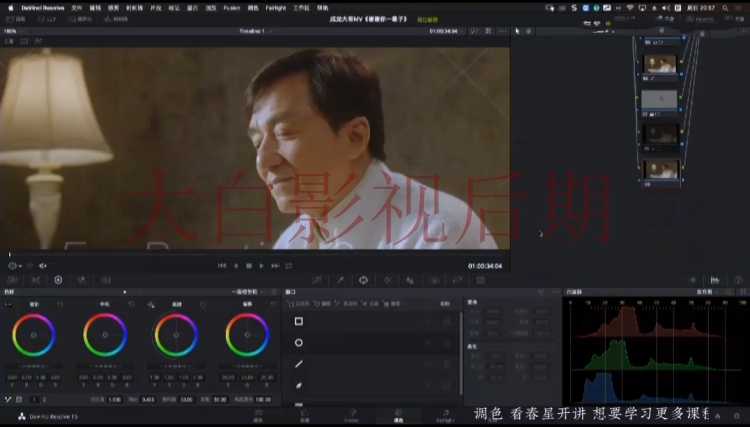Viewport: 750px width, 427px height.
Task: Open the histogram scope type dropdown
Action: [707, 292]
